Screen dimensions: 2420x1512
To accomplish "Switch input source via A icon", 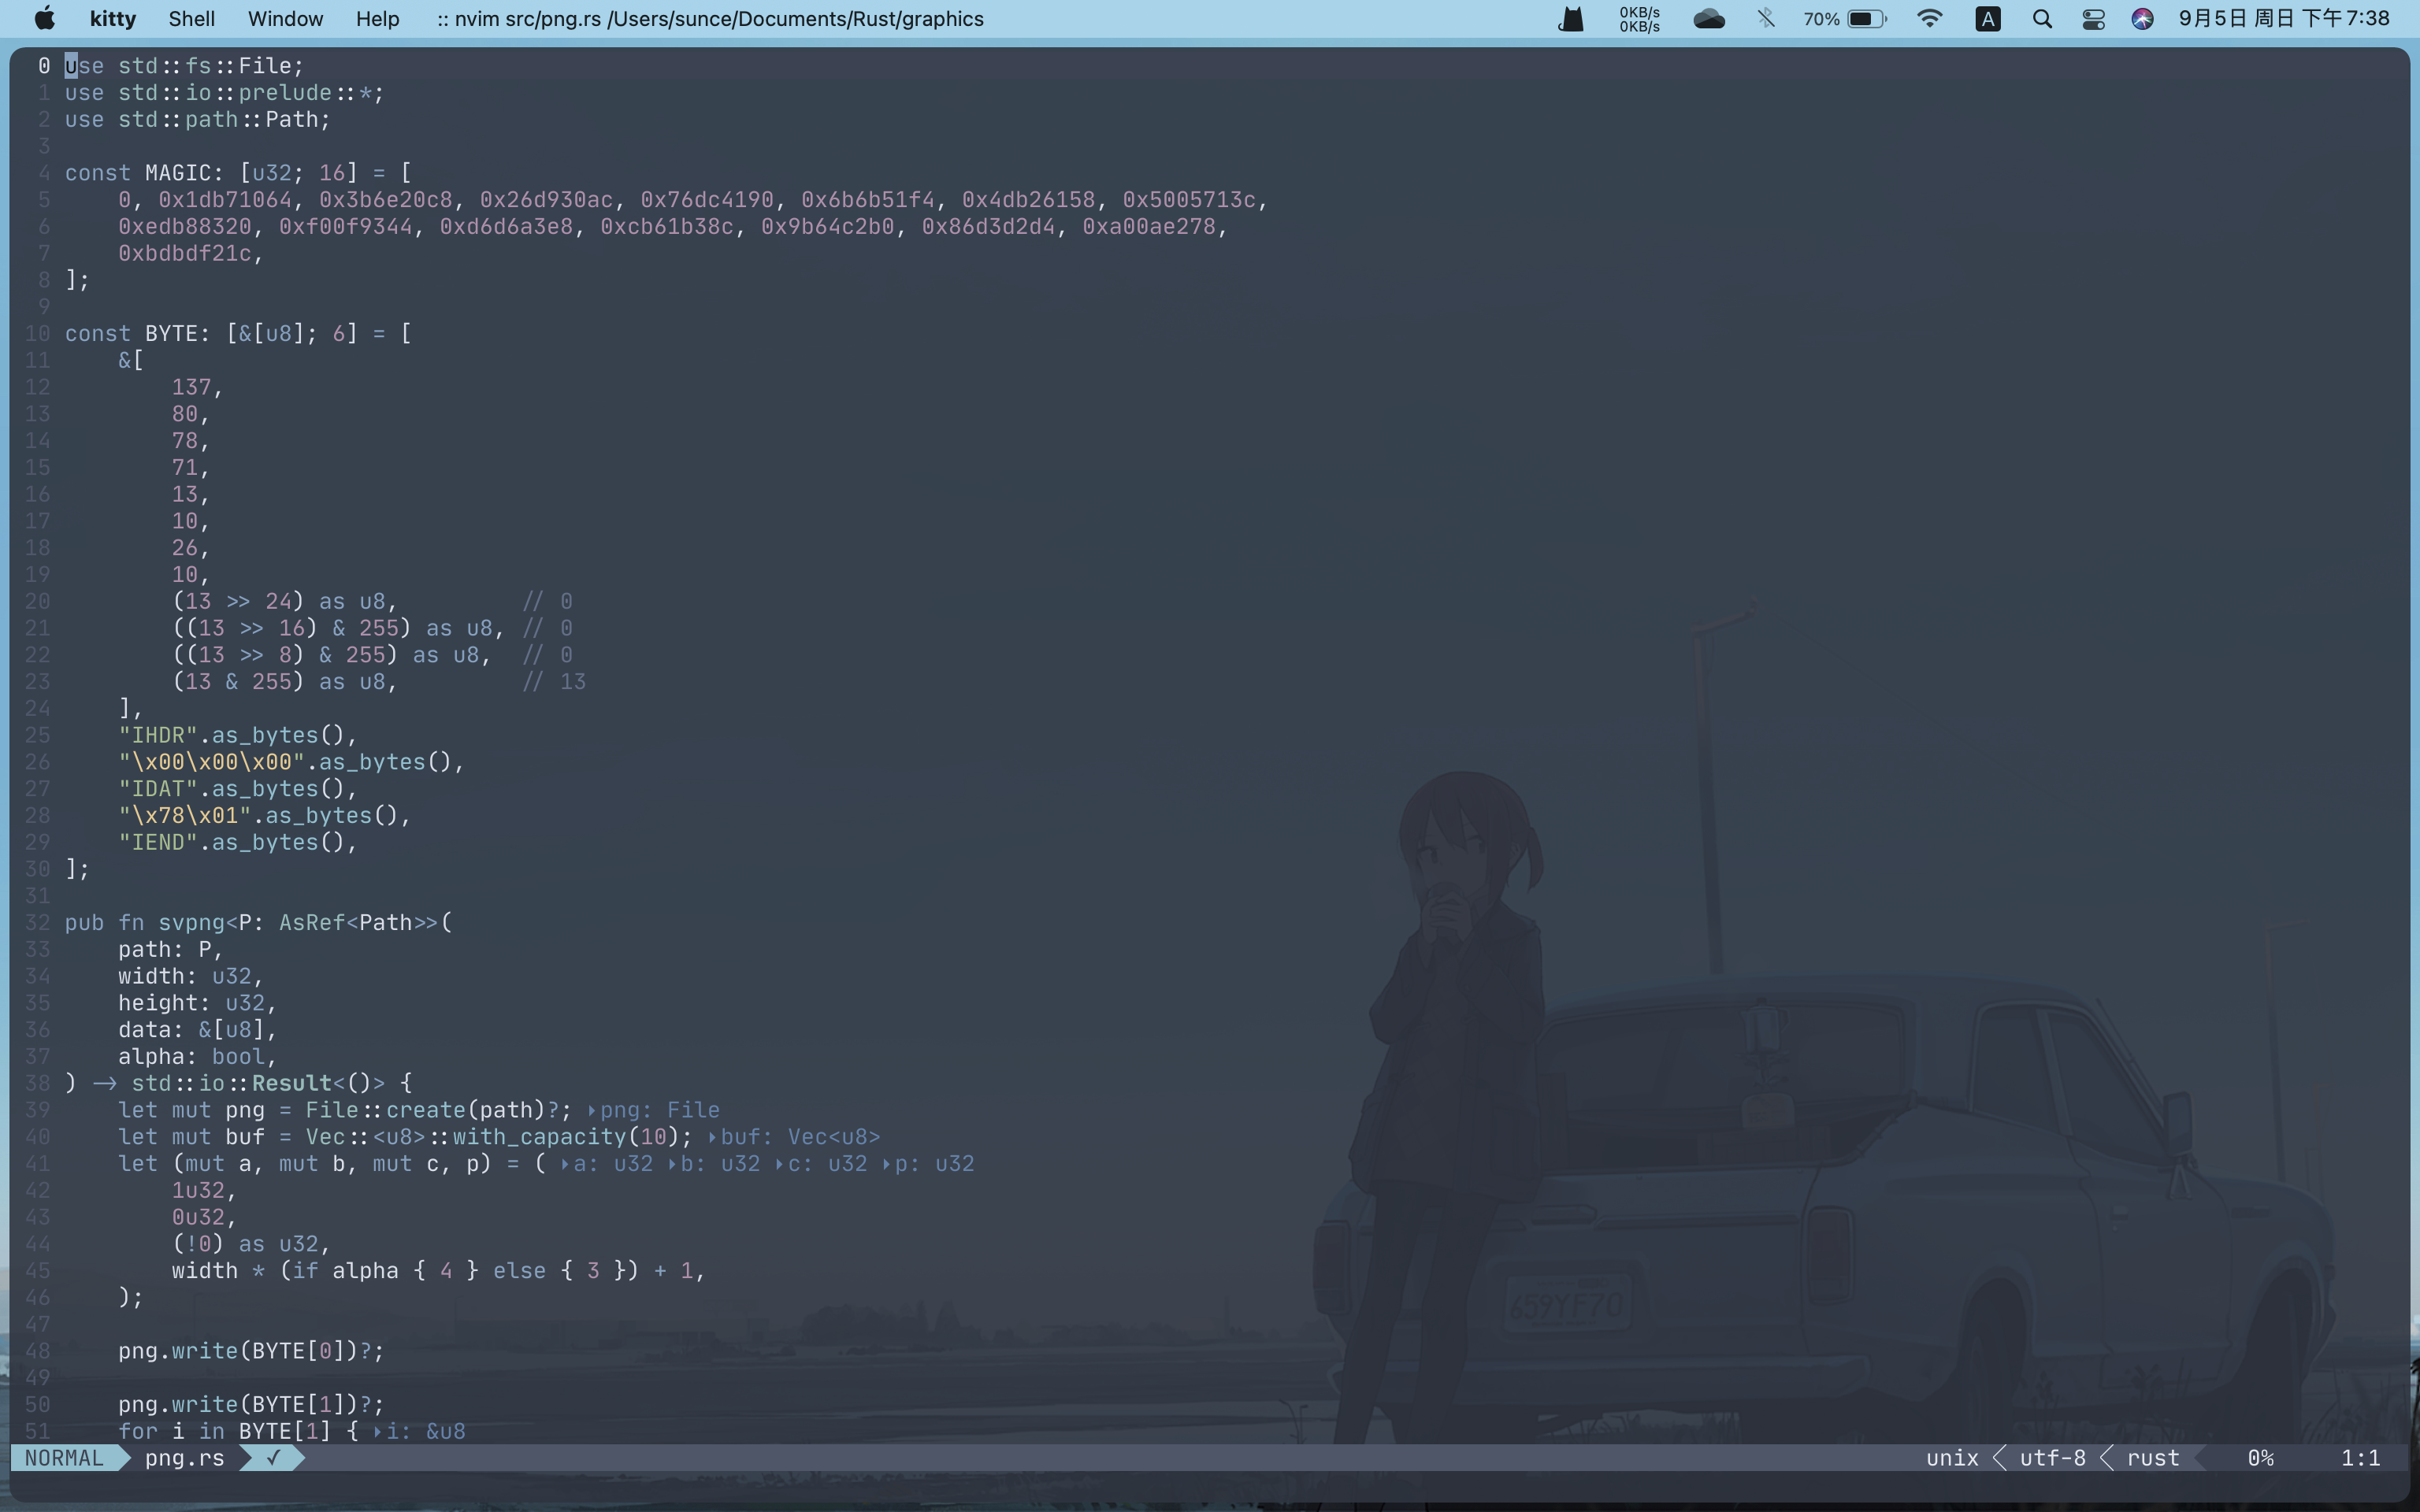I will (1988, 18).
